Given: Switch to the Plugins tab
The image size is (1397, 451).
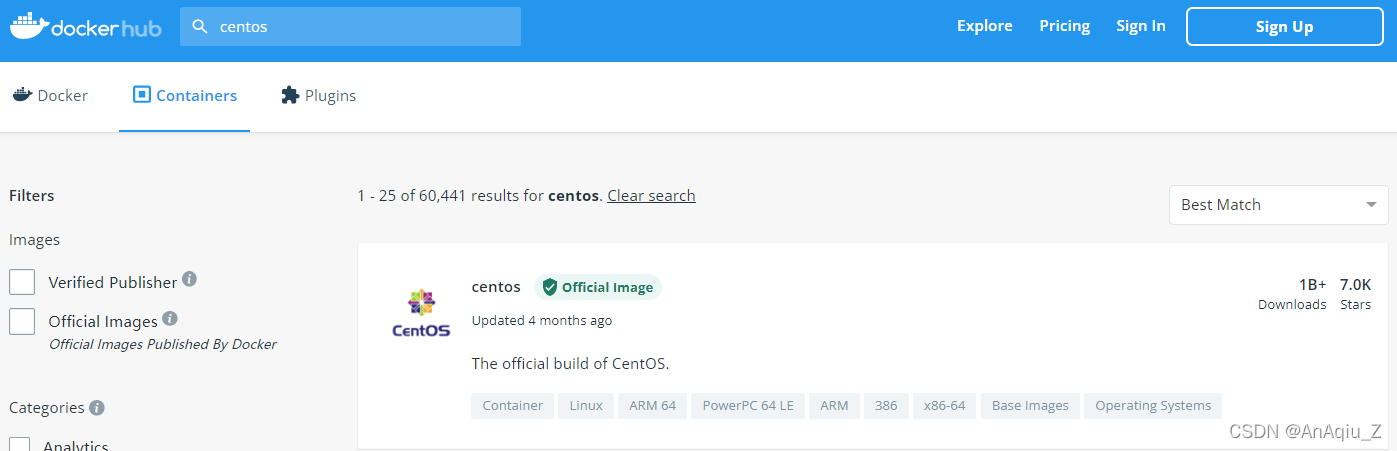Looking at the screenshot, I should click(319, 96).
